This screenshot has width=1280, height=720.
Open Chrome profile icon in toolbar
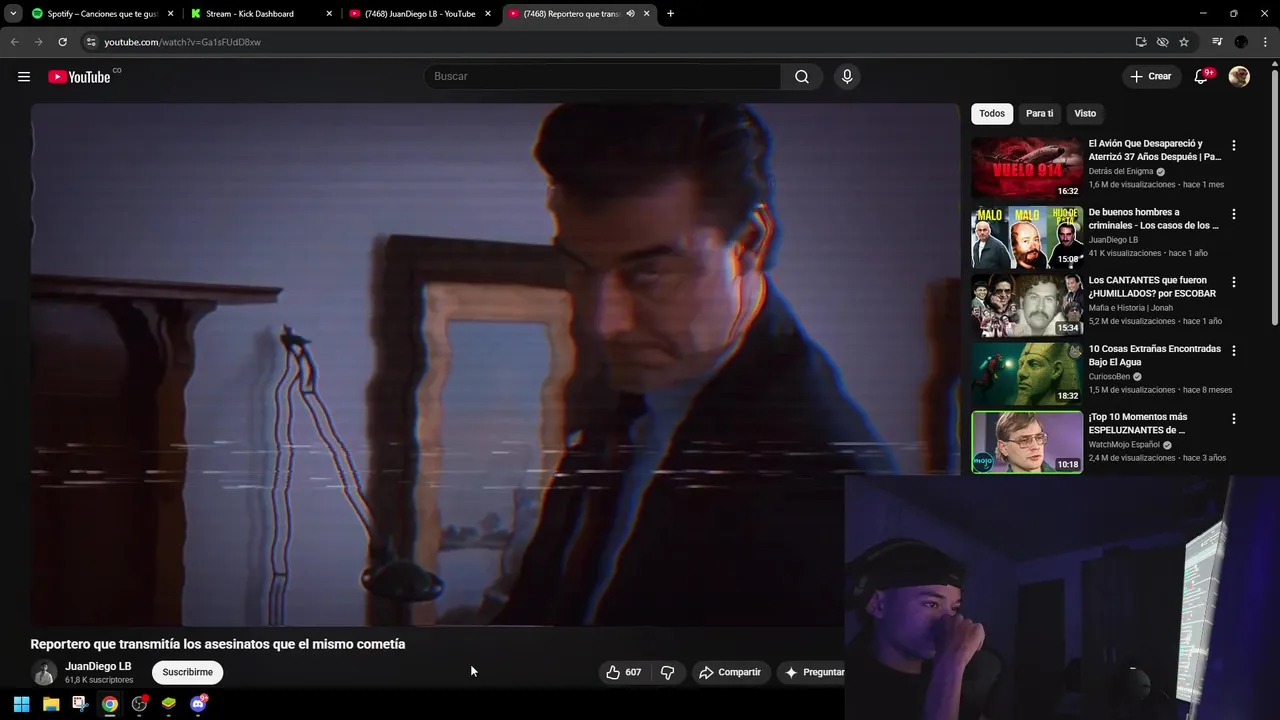coord(1241,42)
